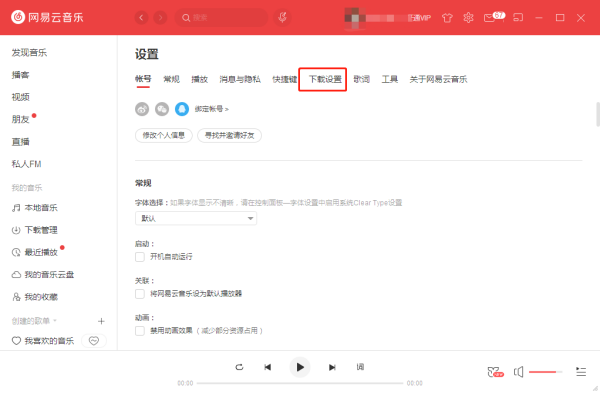The height and width of the screenshot is (393, 600).
Task: Open the messages mail icon
Action: [x=489, y=18]
